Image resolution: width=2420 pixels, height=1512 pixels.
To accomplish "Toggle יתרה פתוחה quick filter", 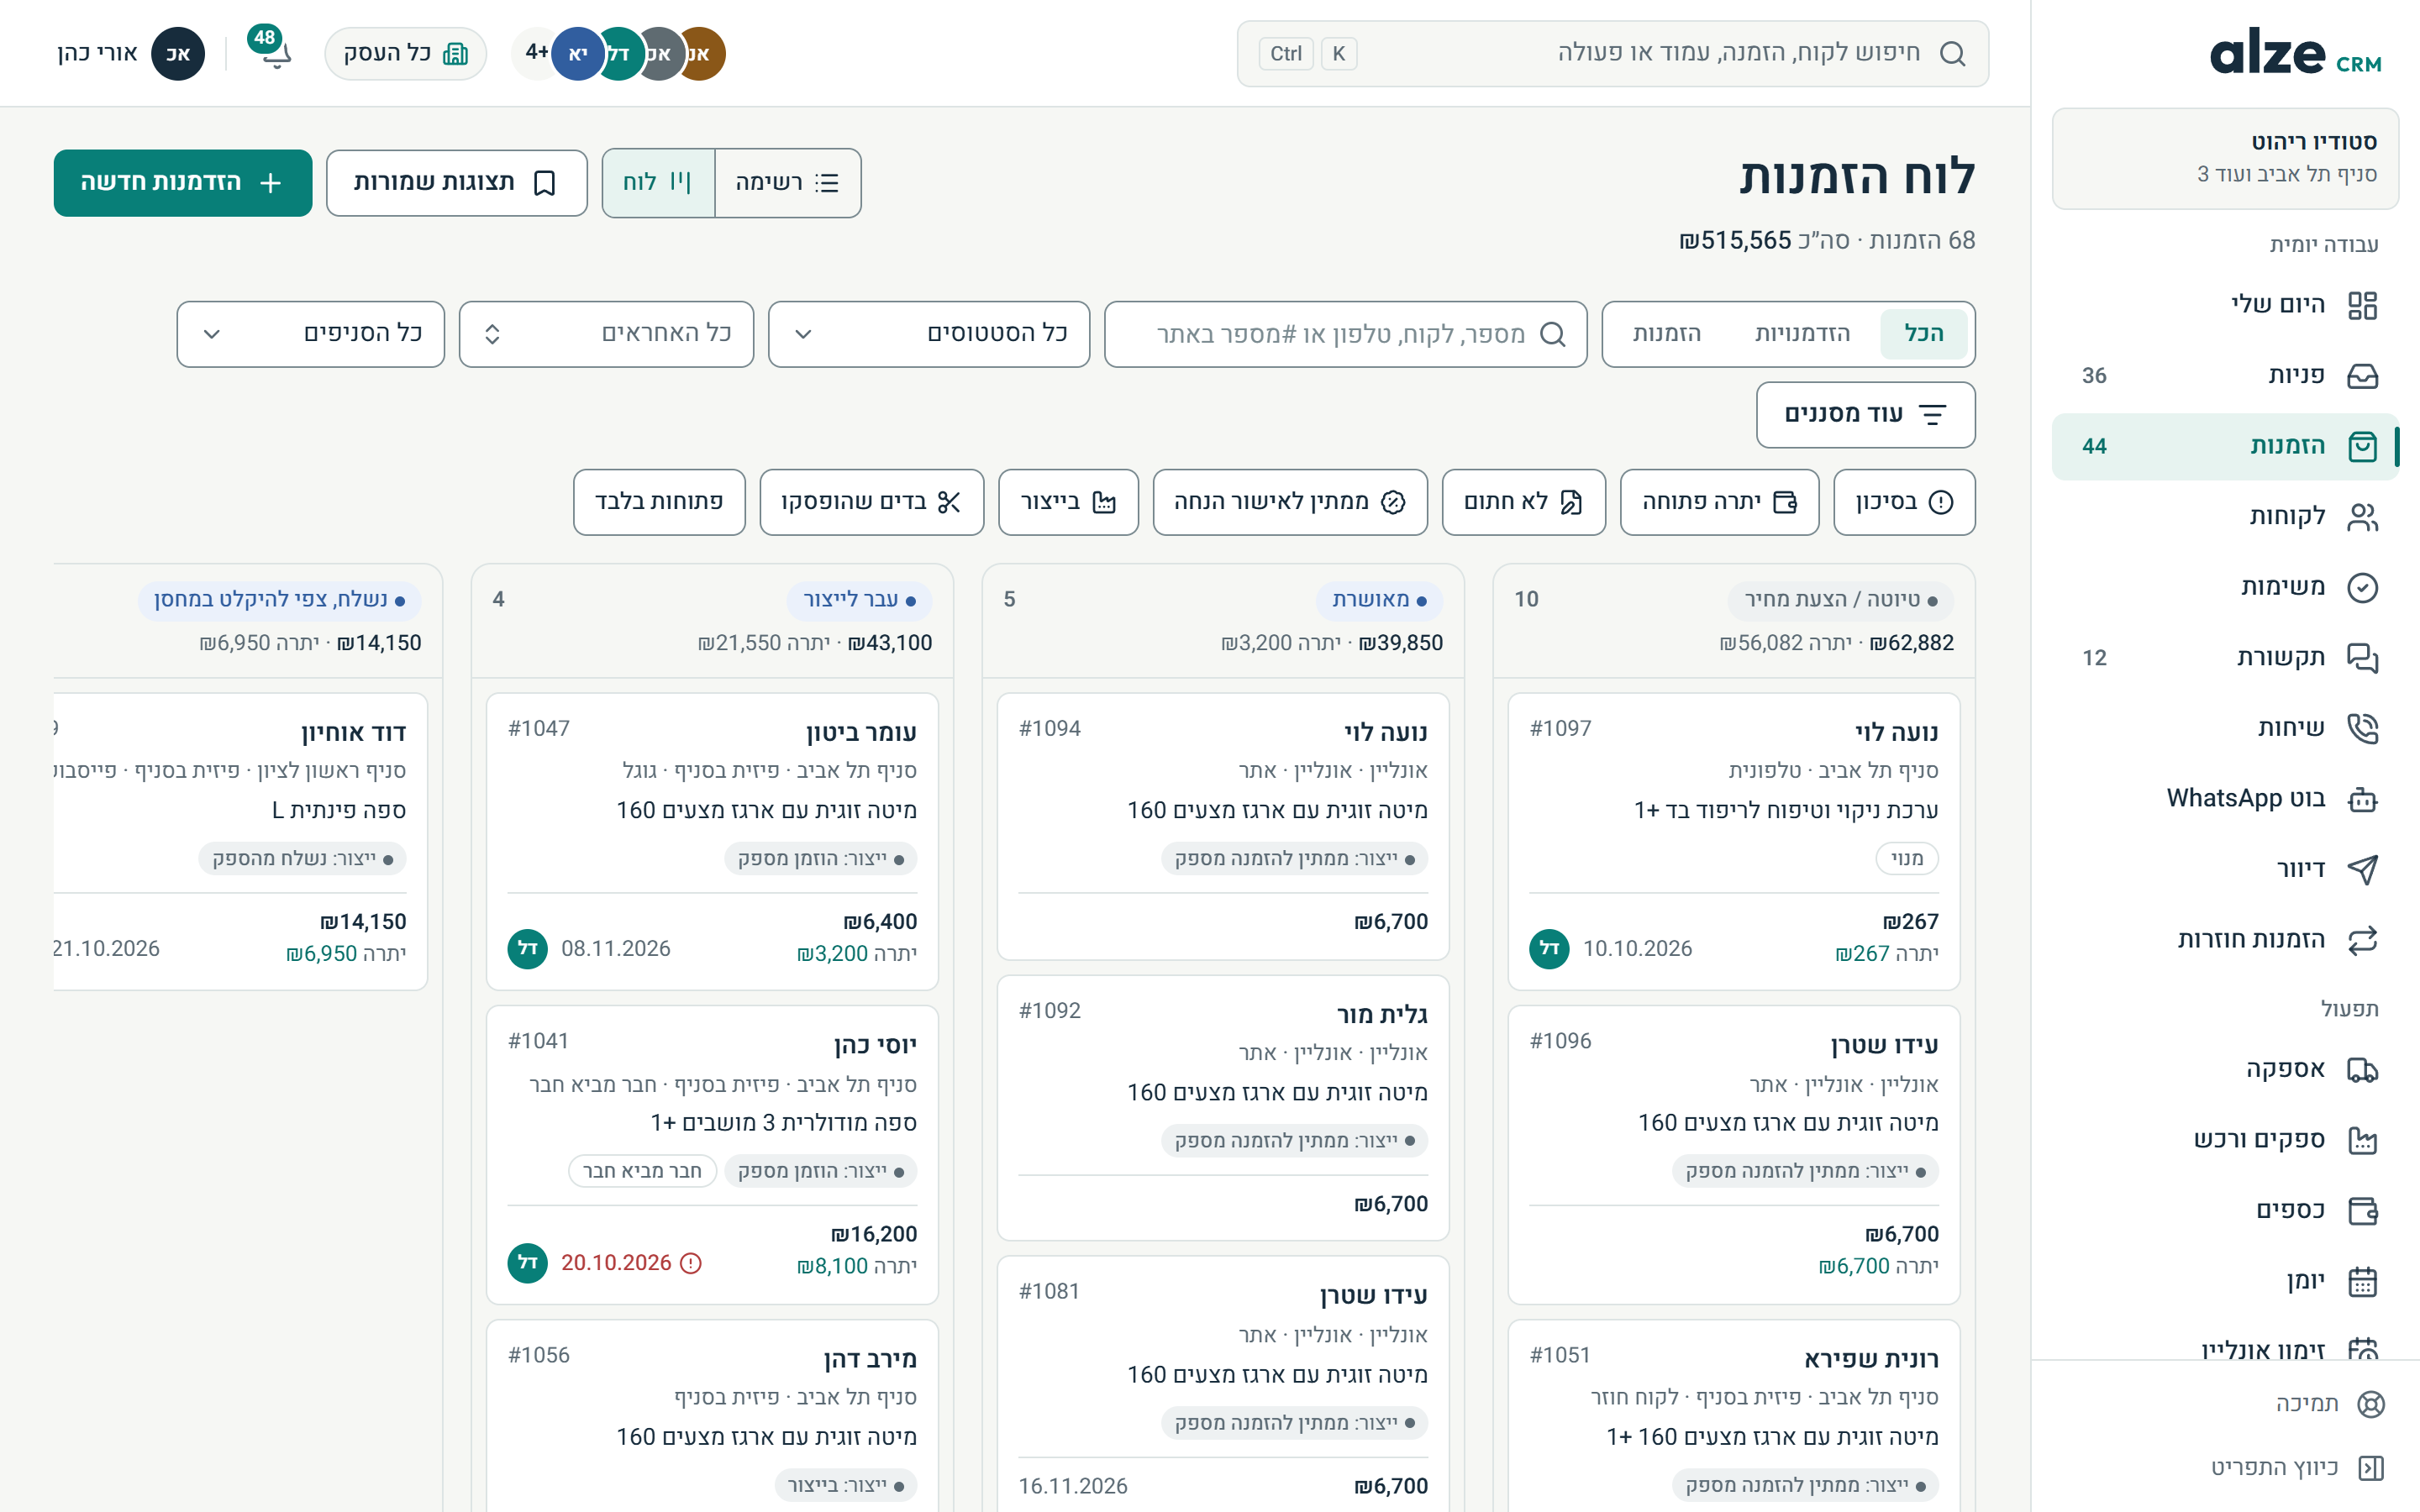I will [x=1719, y=502].
